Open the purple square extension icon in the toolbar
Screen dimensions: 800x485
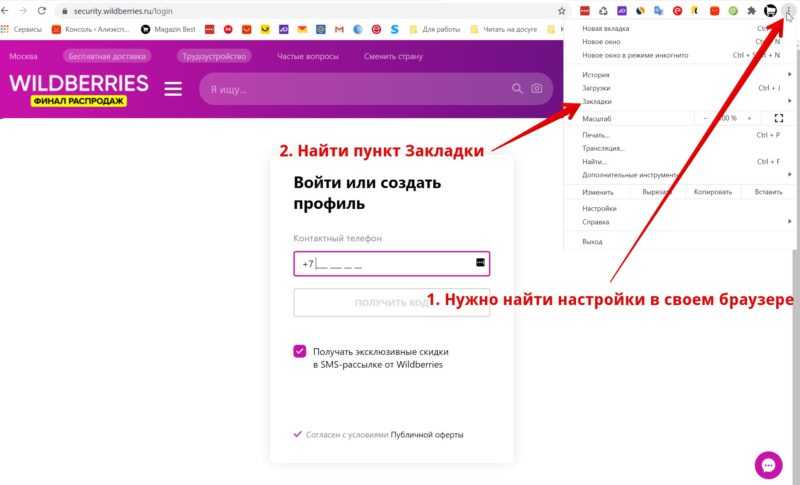pyautogui.click(x=621, y=11)
